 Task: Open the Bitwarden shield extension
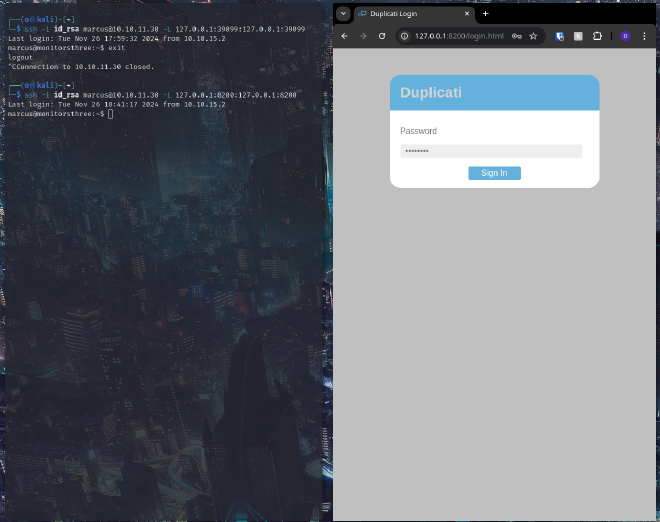(x=559, y=36)
